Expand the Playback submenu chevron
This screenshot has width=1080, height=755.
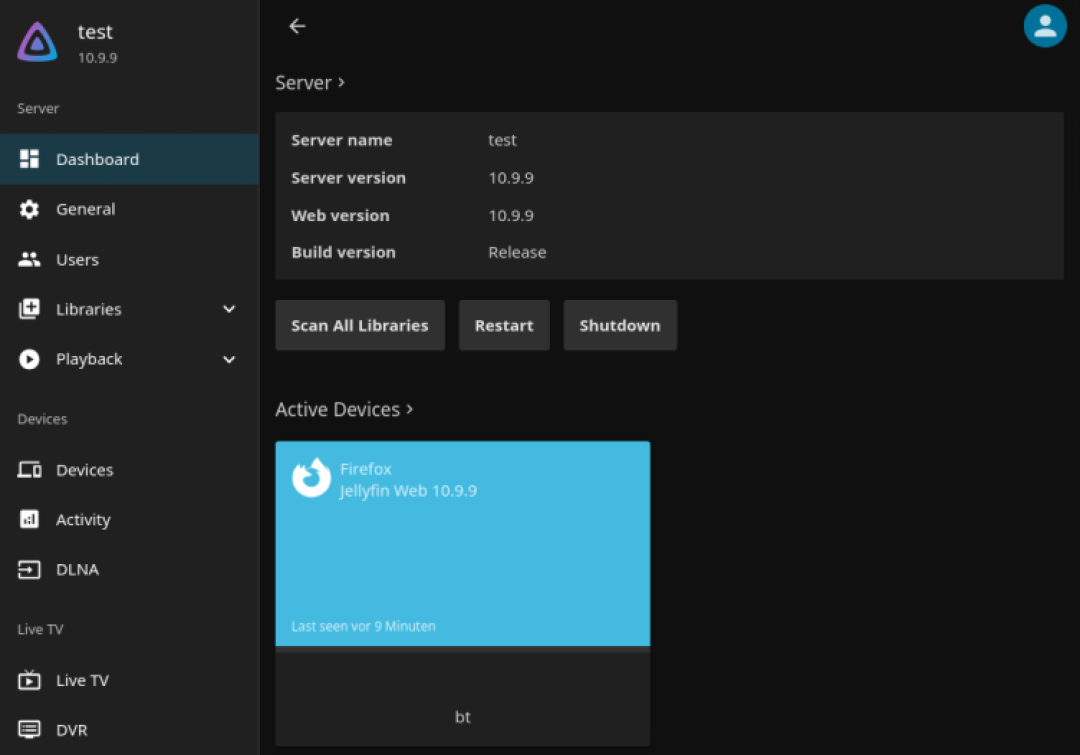tap(229, 359)
